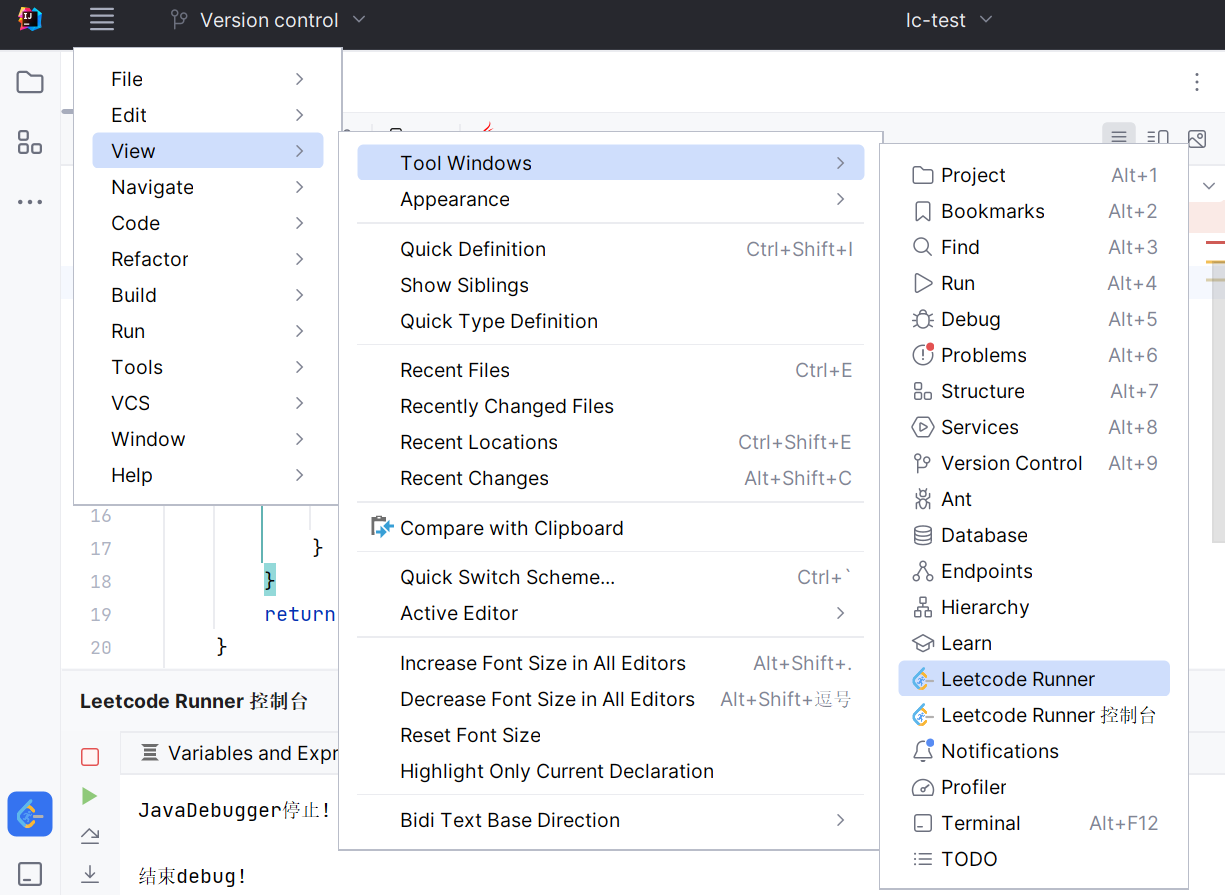
Task: Expand the Version control dropdown
Action: point(268,20)
